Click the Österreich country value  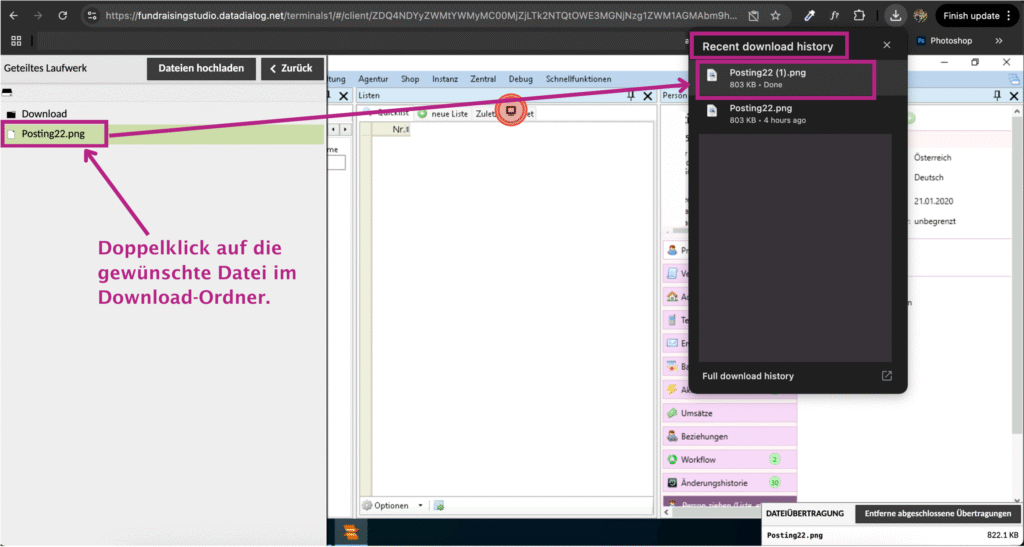tap(933, 157)
